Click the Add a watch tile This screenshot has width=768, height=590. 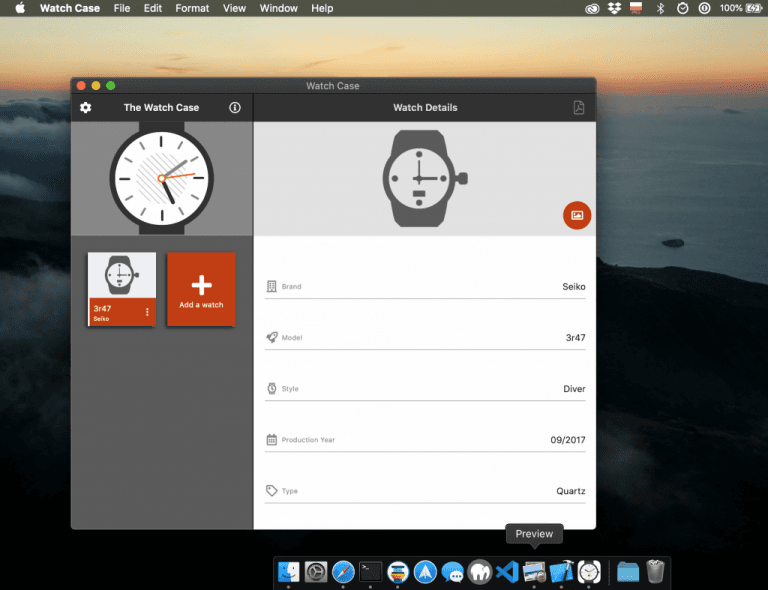pyautogui.click(x=201, y=289)
